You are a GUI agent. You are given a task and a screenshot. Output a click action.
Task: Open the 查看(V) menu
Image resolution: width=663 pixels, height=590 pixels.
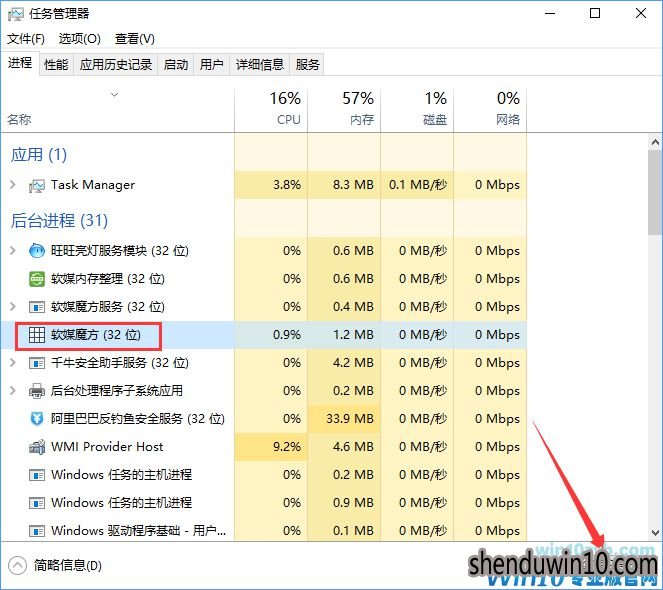135,39
